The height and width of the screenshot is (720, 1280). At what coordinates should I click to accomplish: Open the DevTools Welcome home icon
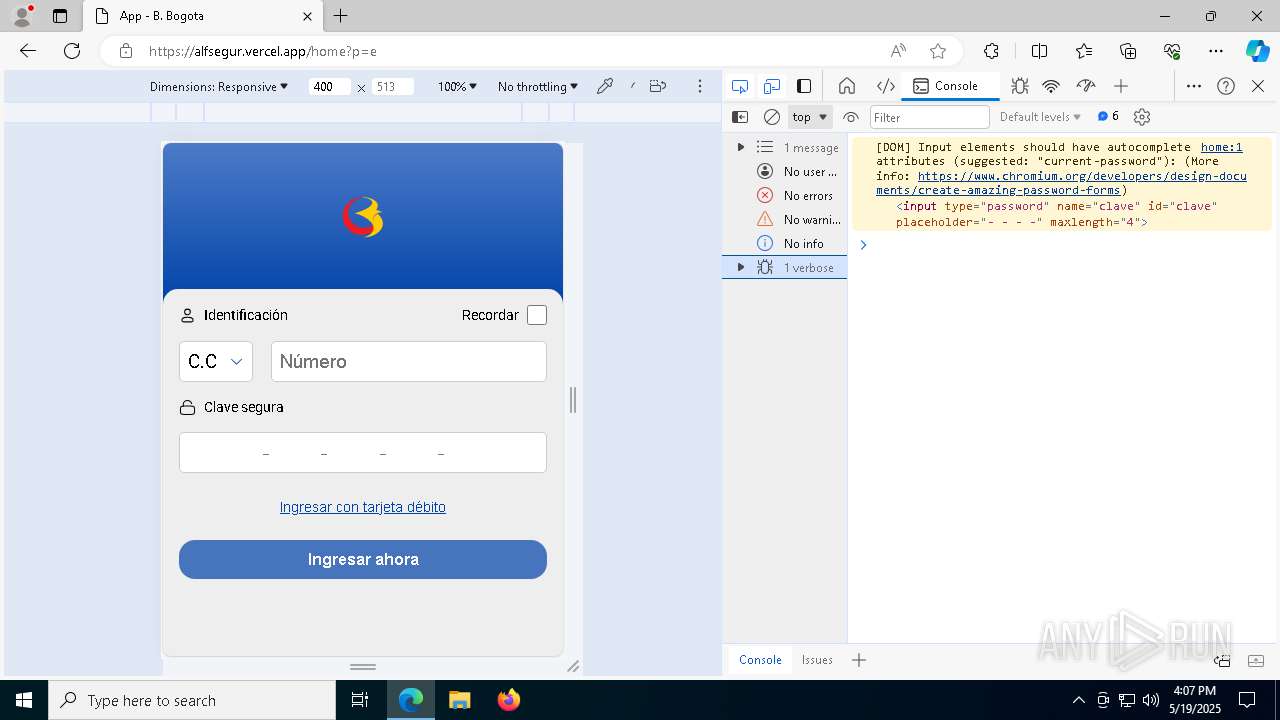coord(847,86)
